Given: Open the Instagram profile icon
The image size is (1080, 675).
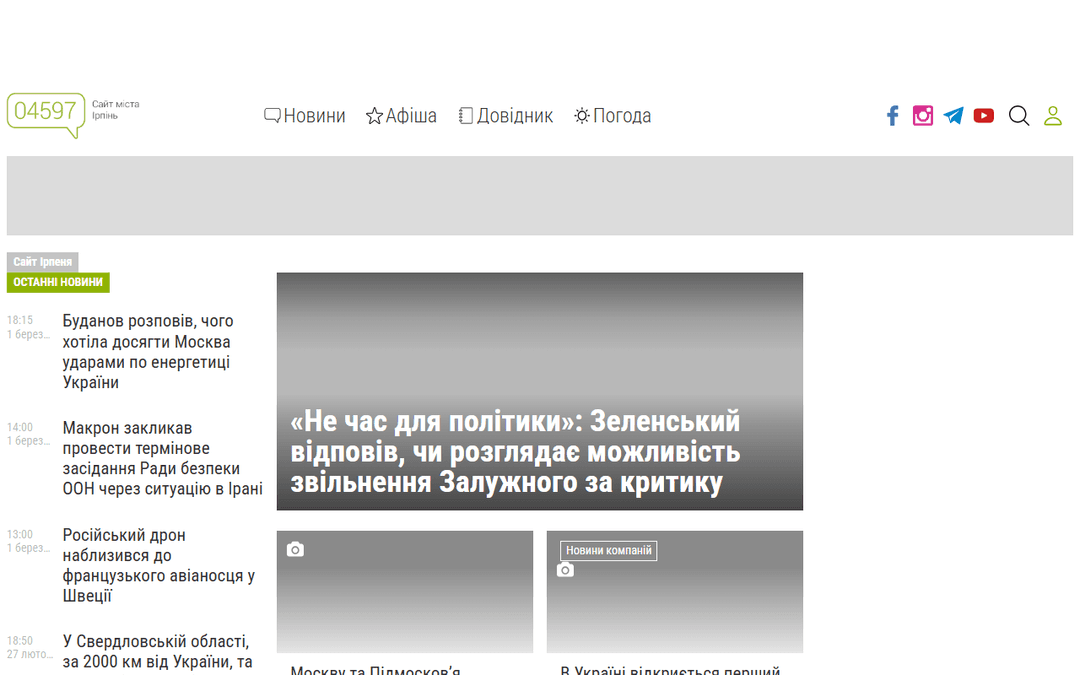Looking at the screenshot, I should pyautogui.click(x=923, y=116).
